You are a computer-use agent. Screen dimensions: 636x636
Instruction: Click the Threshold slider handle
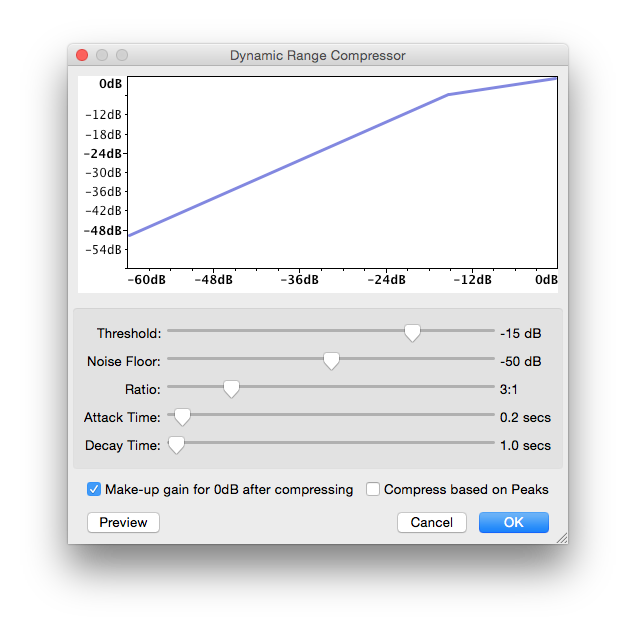pos(411,333)
